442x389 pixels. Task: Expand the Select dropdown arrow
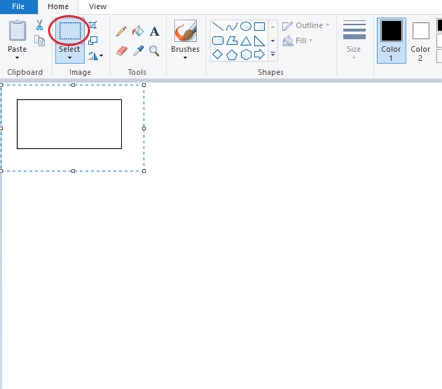[69, 58]
